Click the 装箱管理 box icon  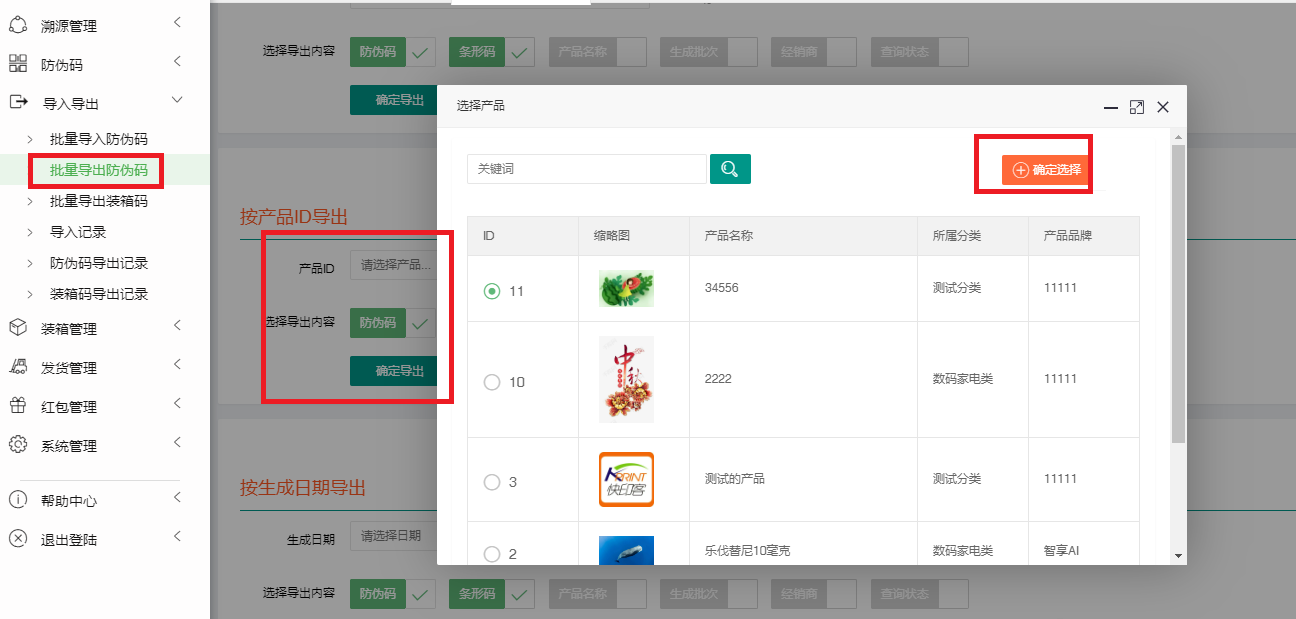point(18,328)
